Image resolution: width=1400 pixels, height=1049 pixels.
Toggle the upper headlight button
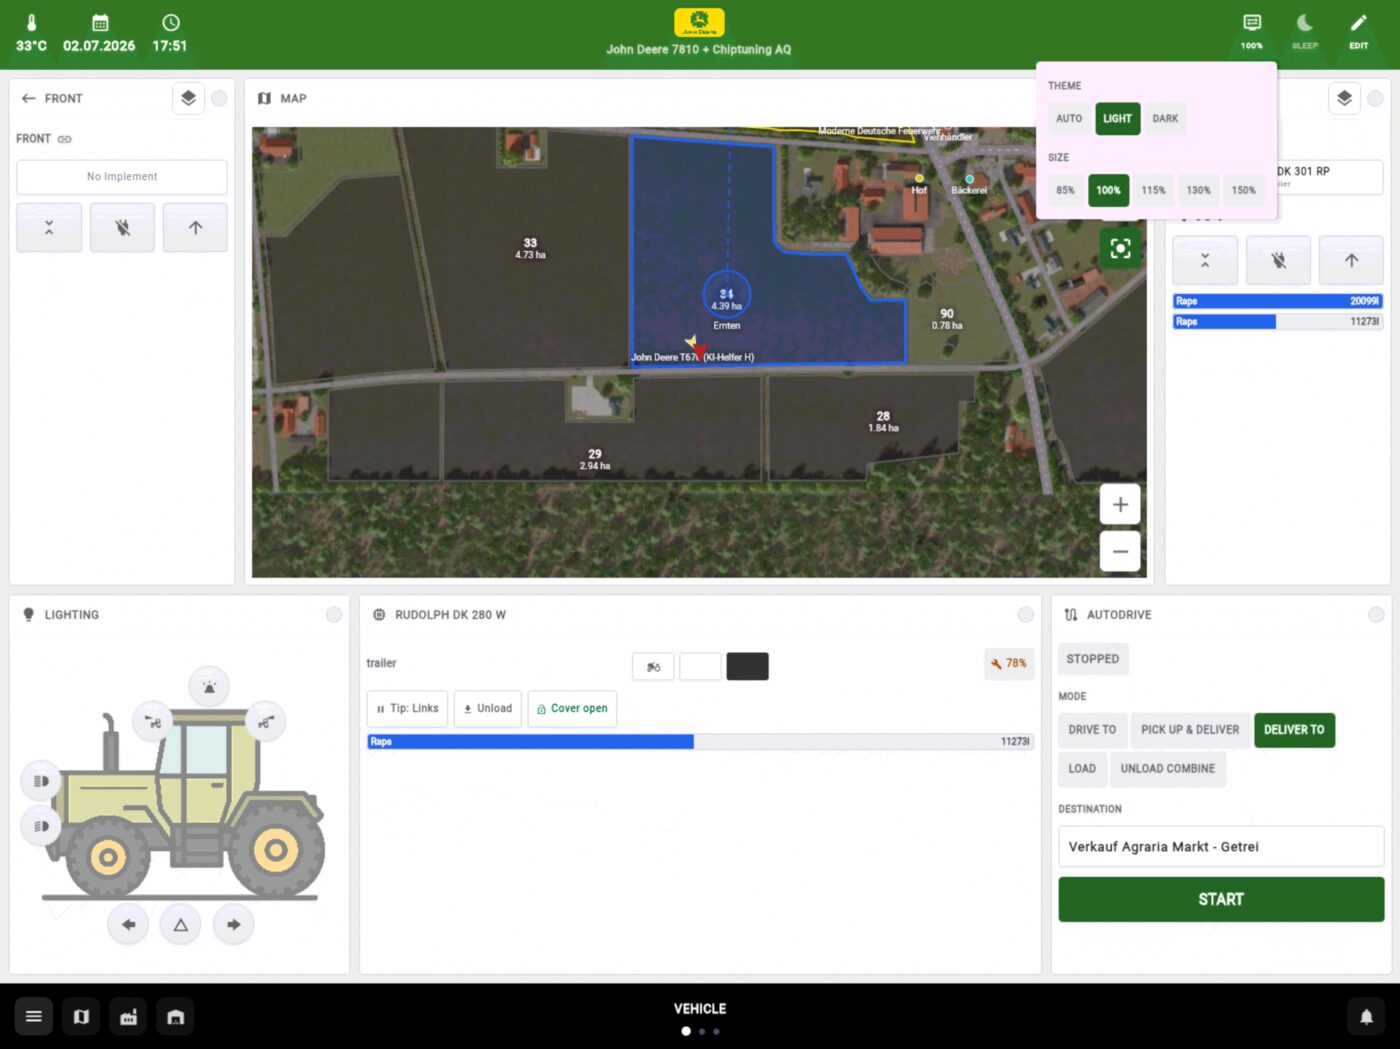(41, 780)
